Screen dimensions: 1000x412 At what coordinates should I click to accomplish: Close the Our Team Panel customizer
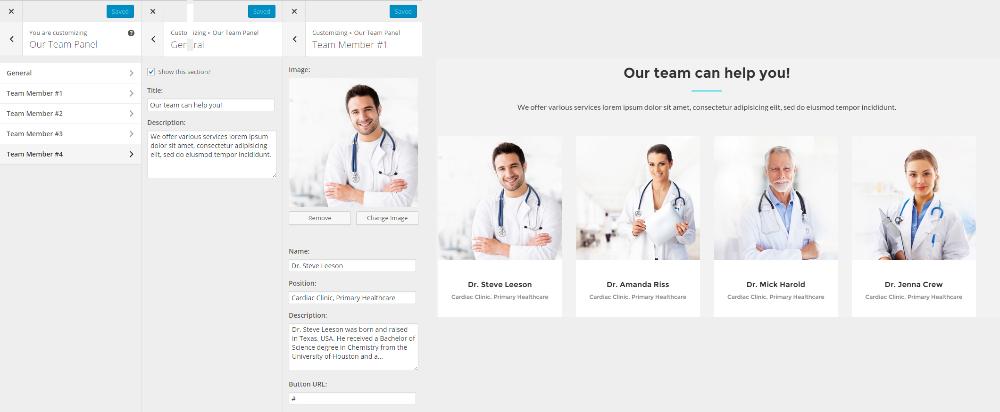tap(11, 11)
